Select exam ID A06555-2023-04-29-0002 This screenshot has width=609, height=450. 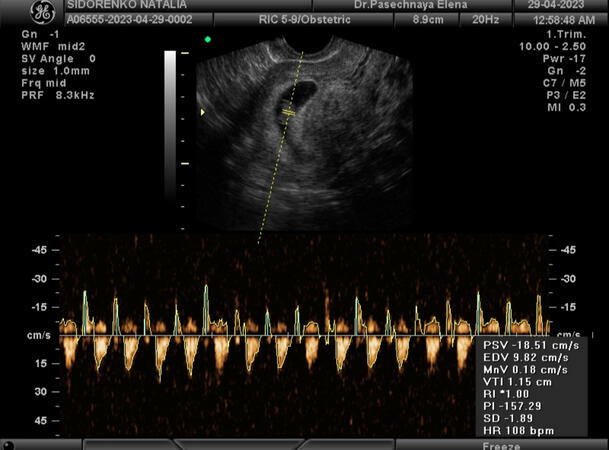tap(129, 19)
